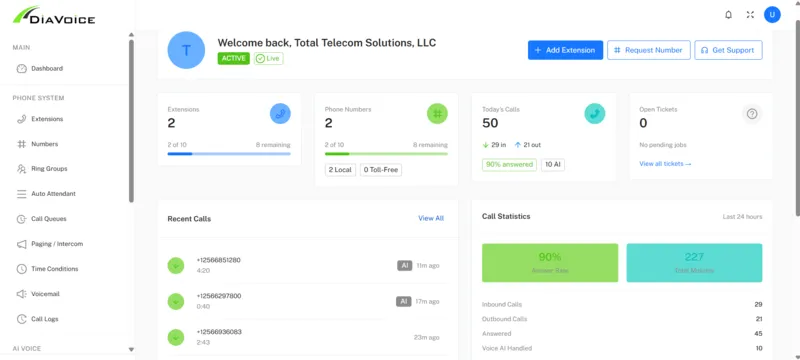Click the Inbound Calls statistics row
This screenshot has height=360, width=800.
(622, 304)
